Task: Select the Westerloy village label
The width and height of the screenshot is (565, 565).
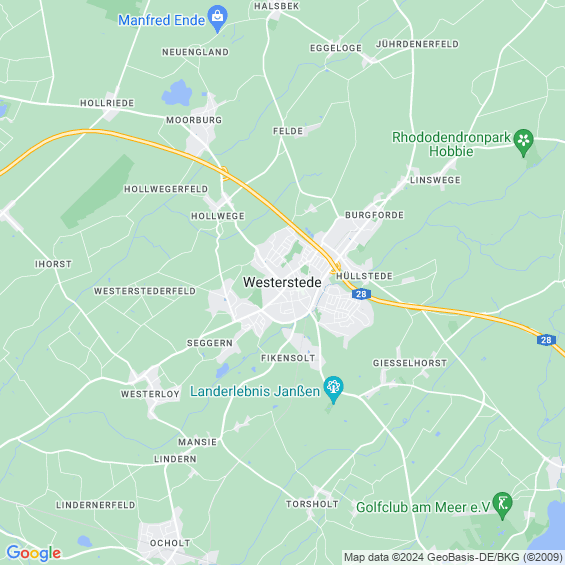Action: click(150, 394)
